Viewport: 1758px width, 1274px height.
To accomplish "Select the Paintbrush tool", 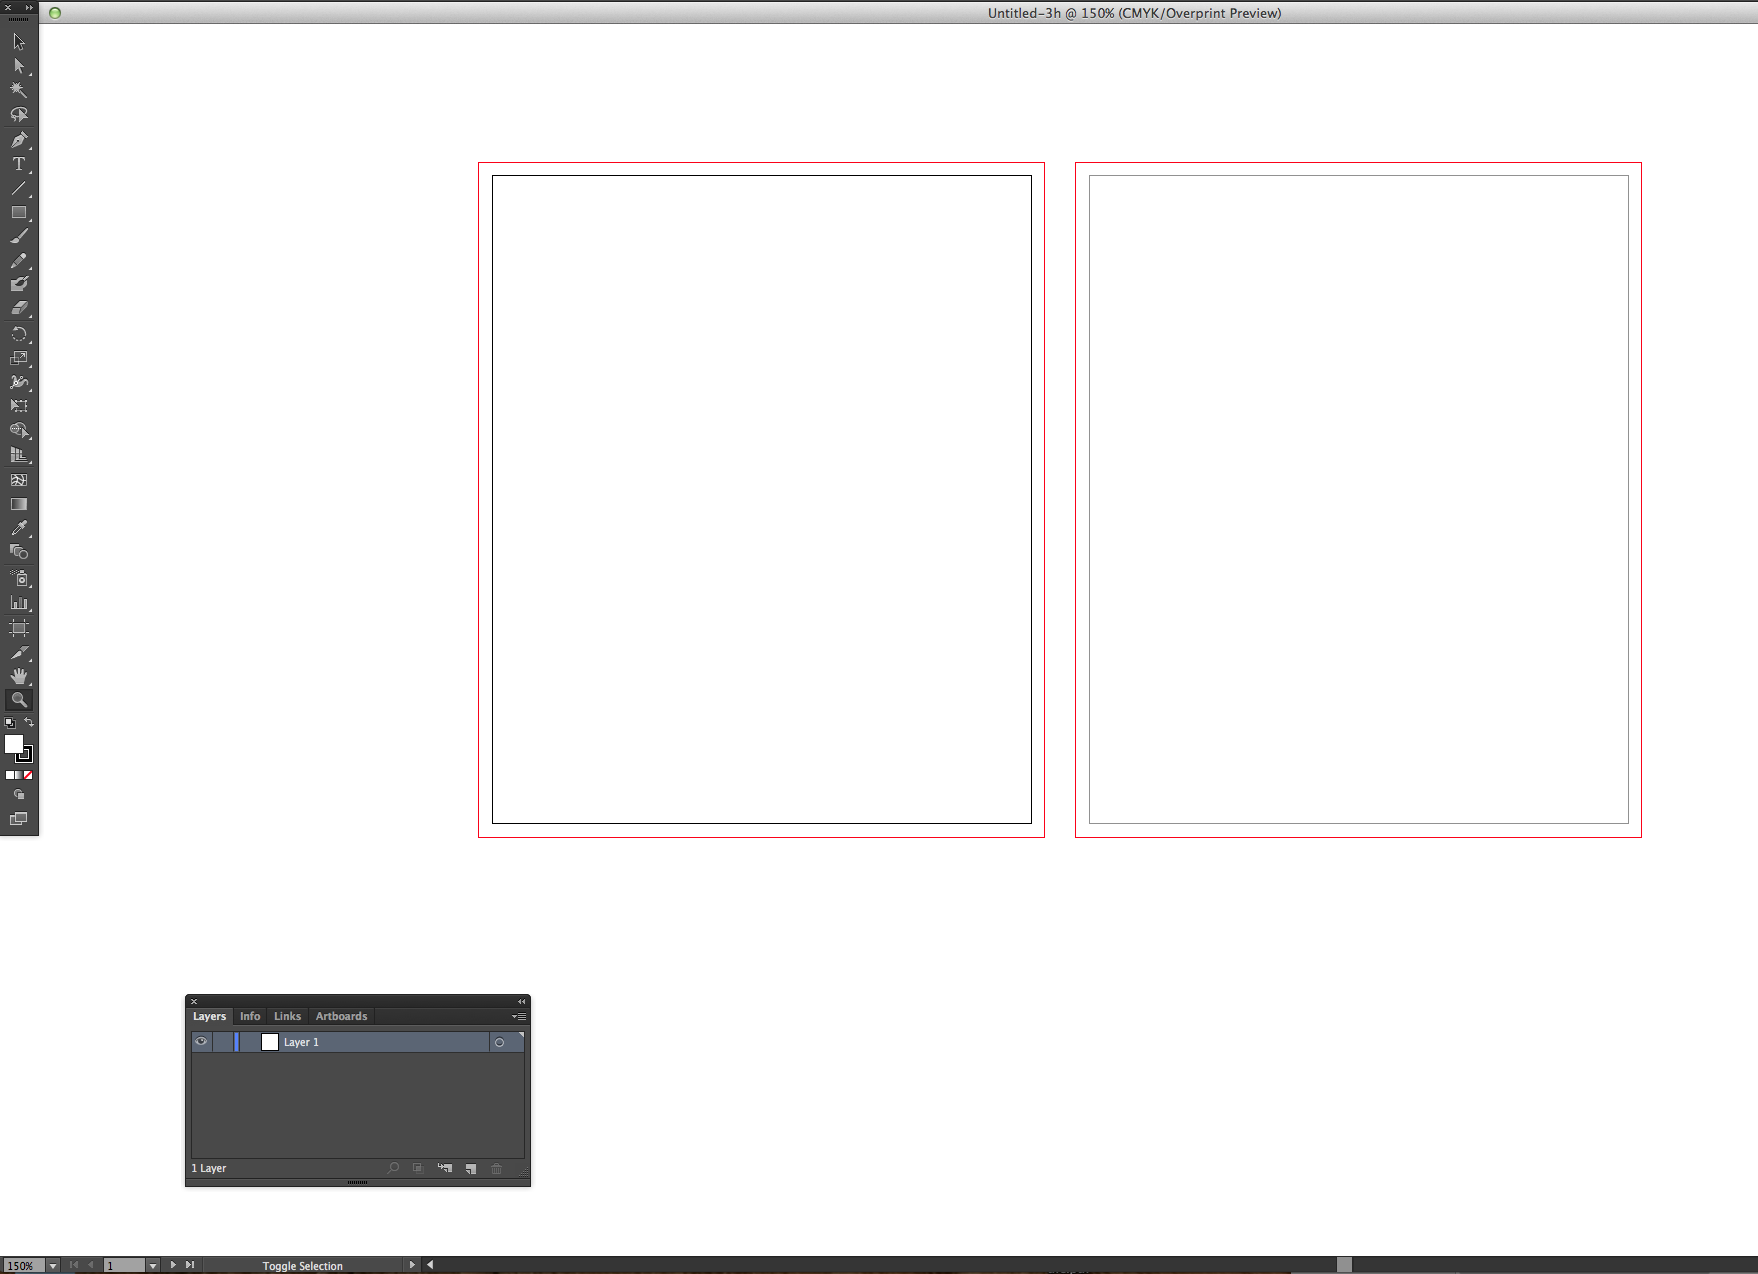I will [19, 236].
